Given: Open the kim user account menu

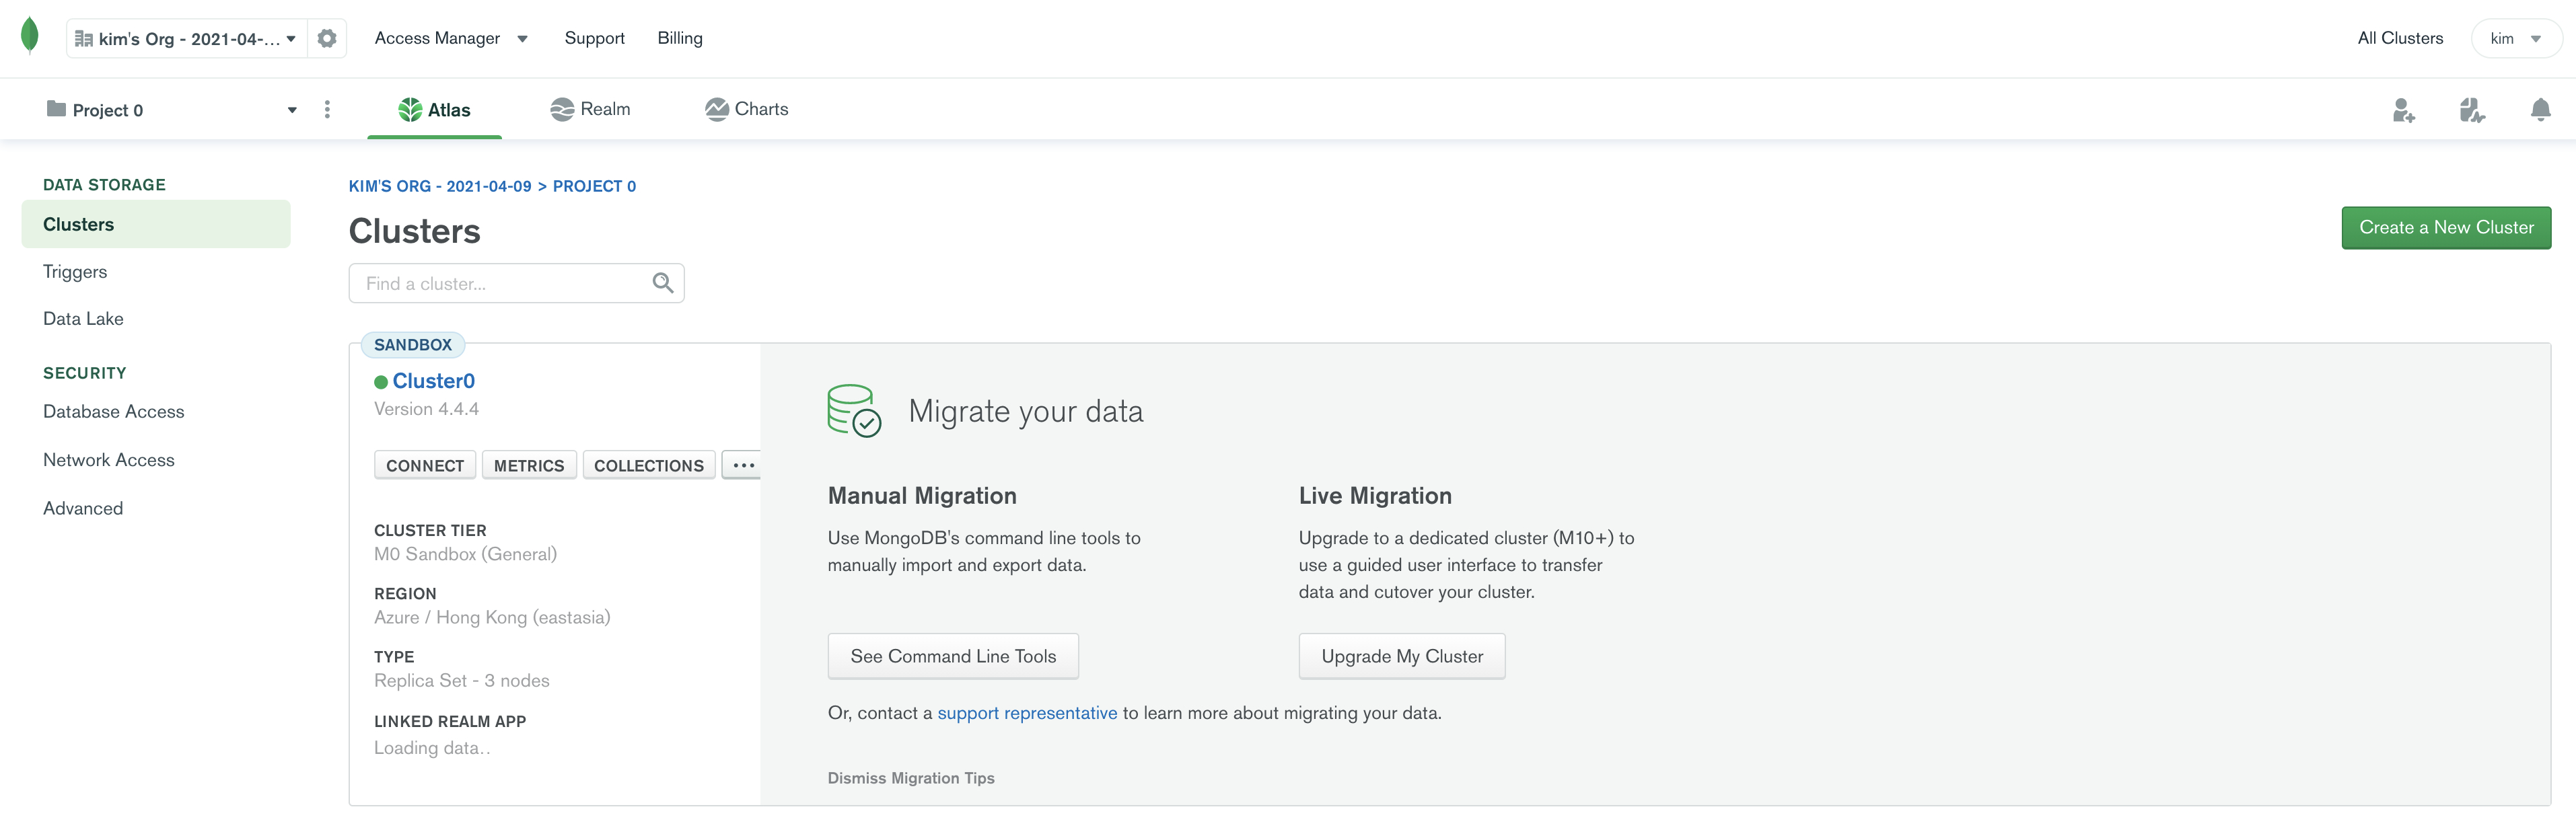Looking at the screenshot, I should coord(2516,39).
